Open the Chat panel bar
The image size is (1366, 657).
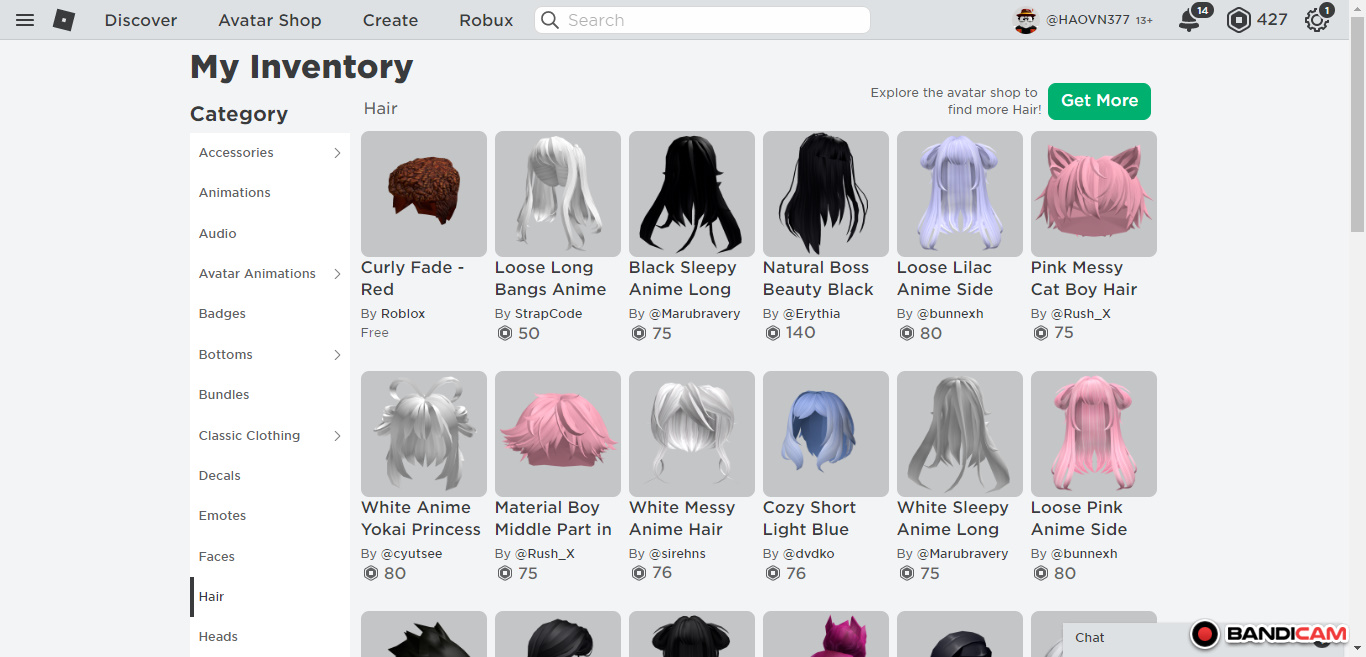coord(1120,638)
